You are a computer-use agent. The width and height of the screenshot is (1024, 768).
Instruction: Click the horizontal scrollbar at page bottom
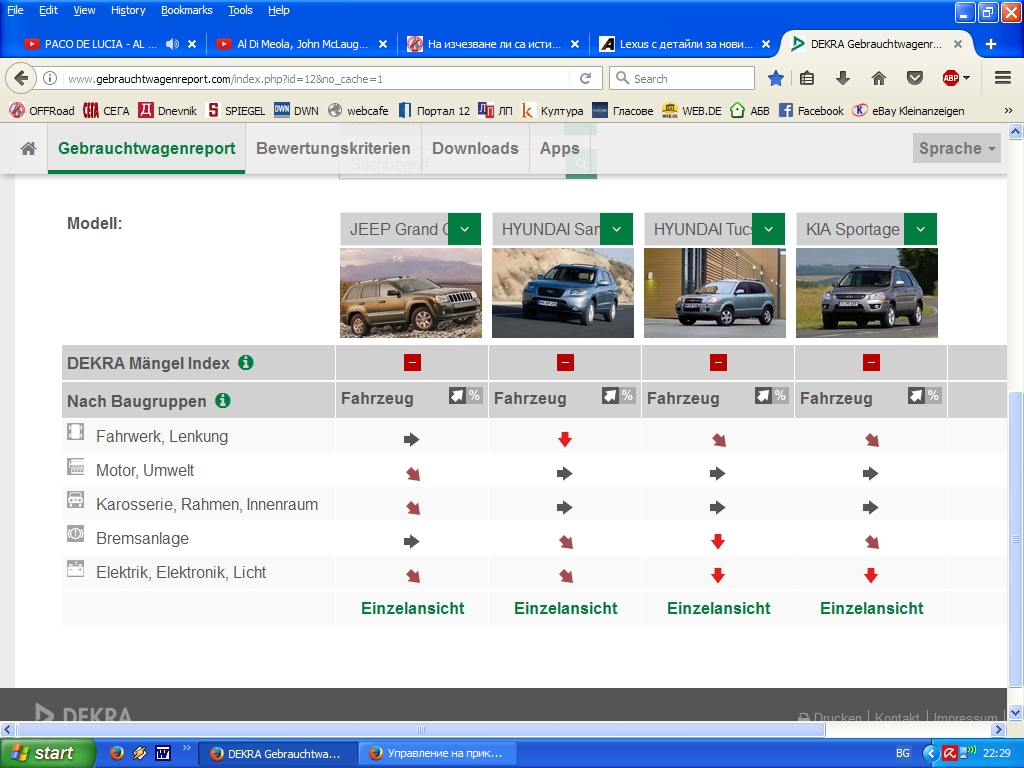click(x=420, y=729)
